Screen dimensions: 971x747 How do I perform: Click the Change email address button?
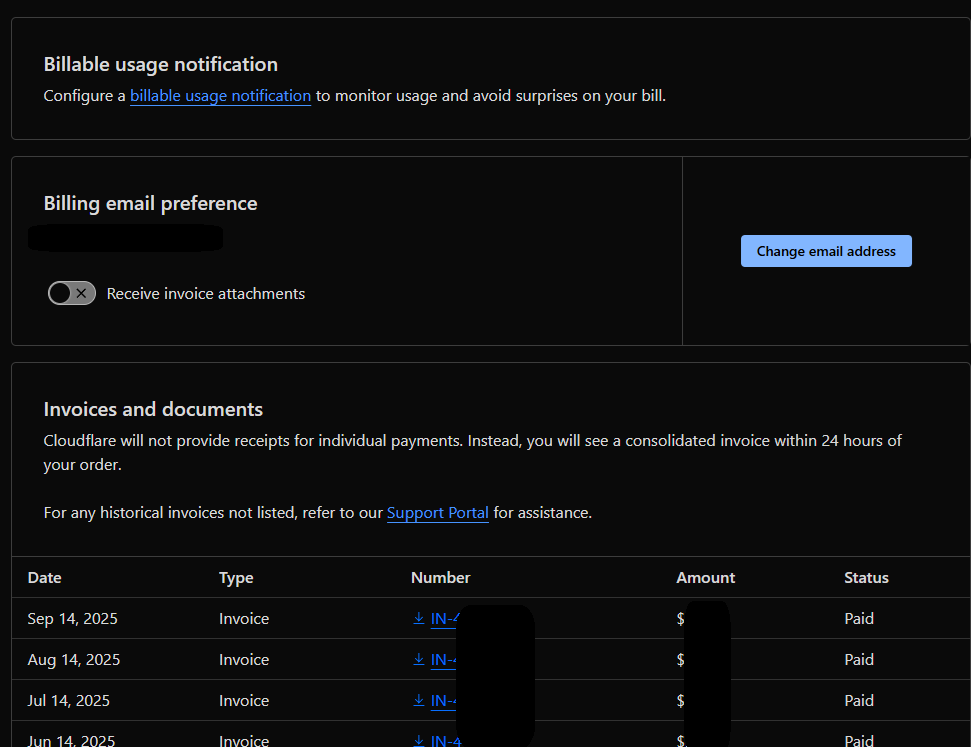pyautogui.click(x=826, y=251)
